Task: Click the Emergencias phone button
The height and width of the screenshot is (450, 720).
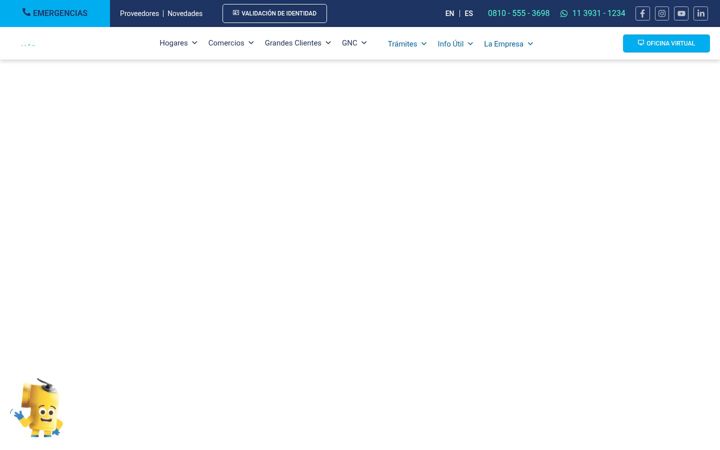Action: [55, 13]
